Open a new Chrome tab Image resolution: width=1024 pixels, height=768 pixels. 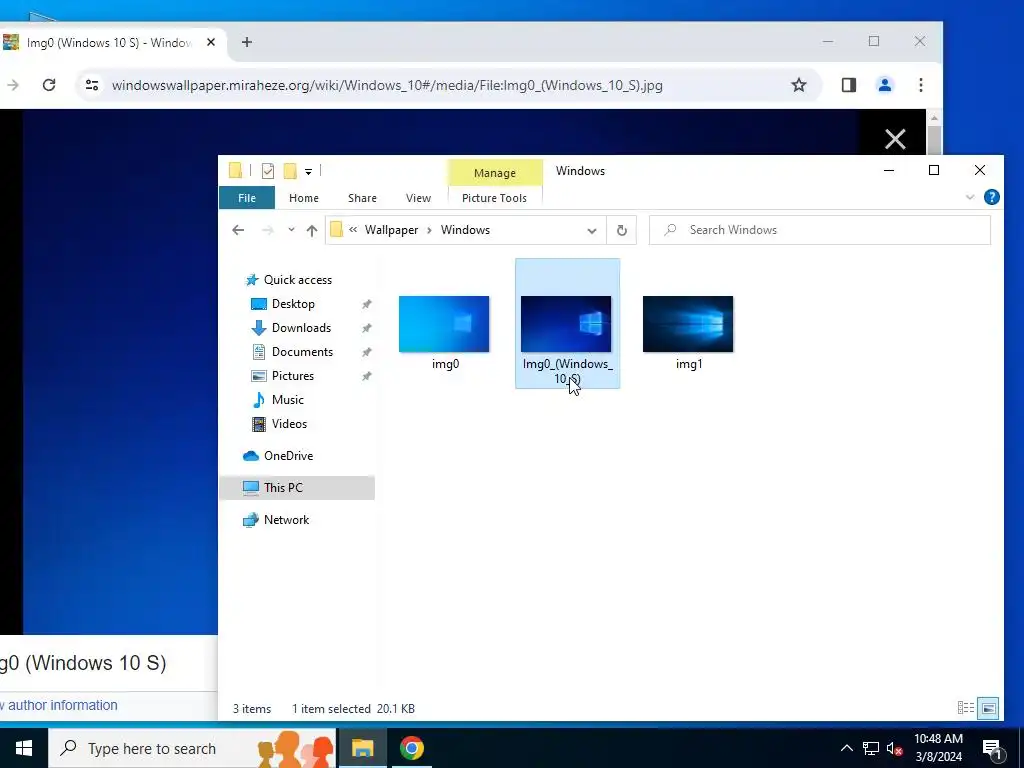pyautogui.click(x=246, y=42)
